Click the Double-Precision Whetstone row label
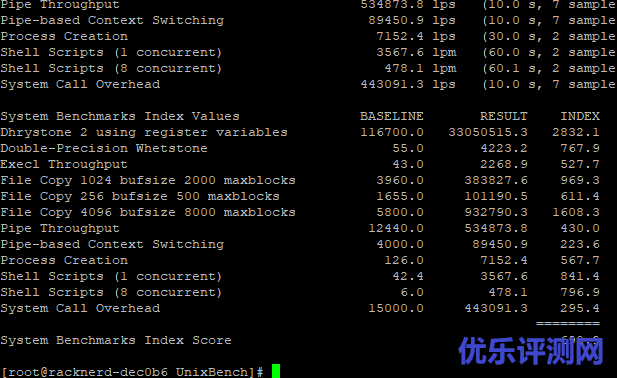Screen dimensions: 617x378 coord(104,148)
